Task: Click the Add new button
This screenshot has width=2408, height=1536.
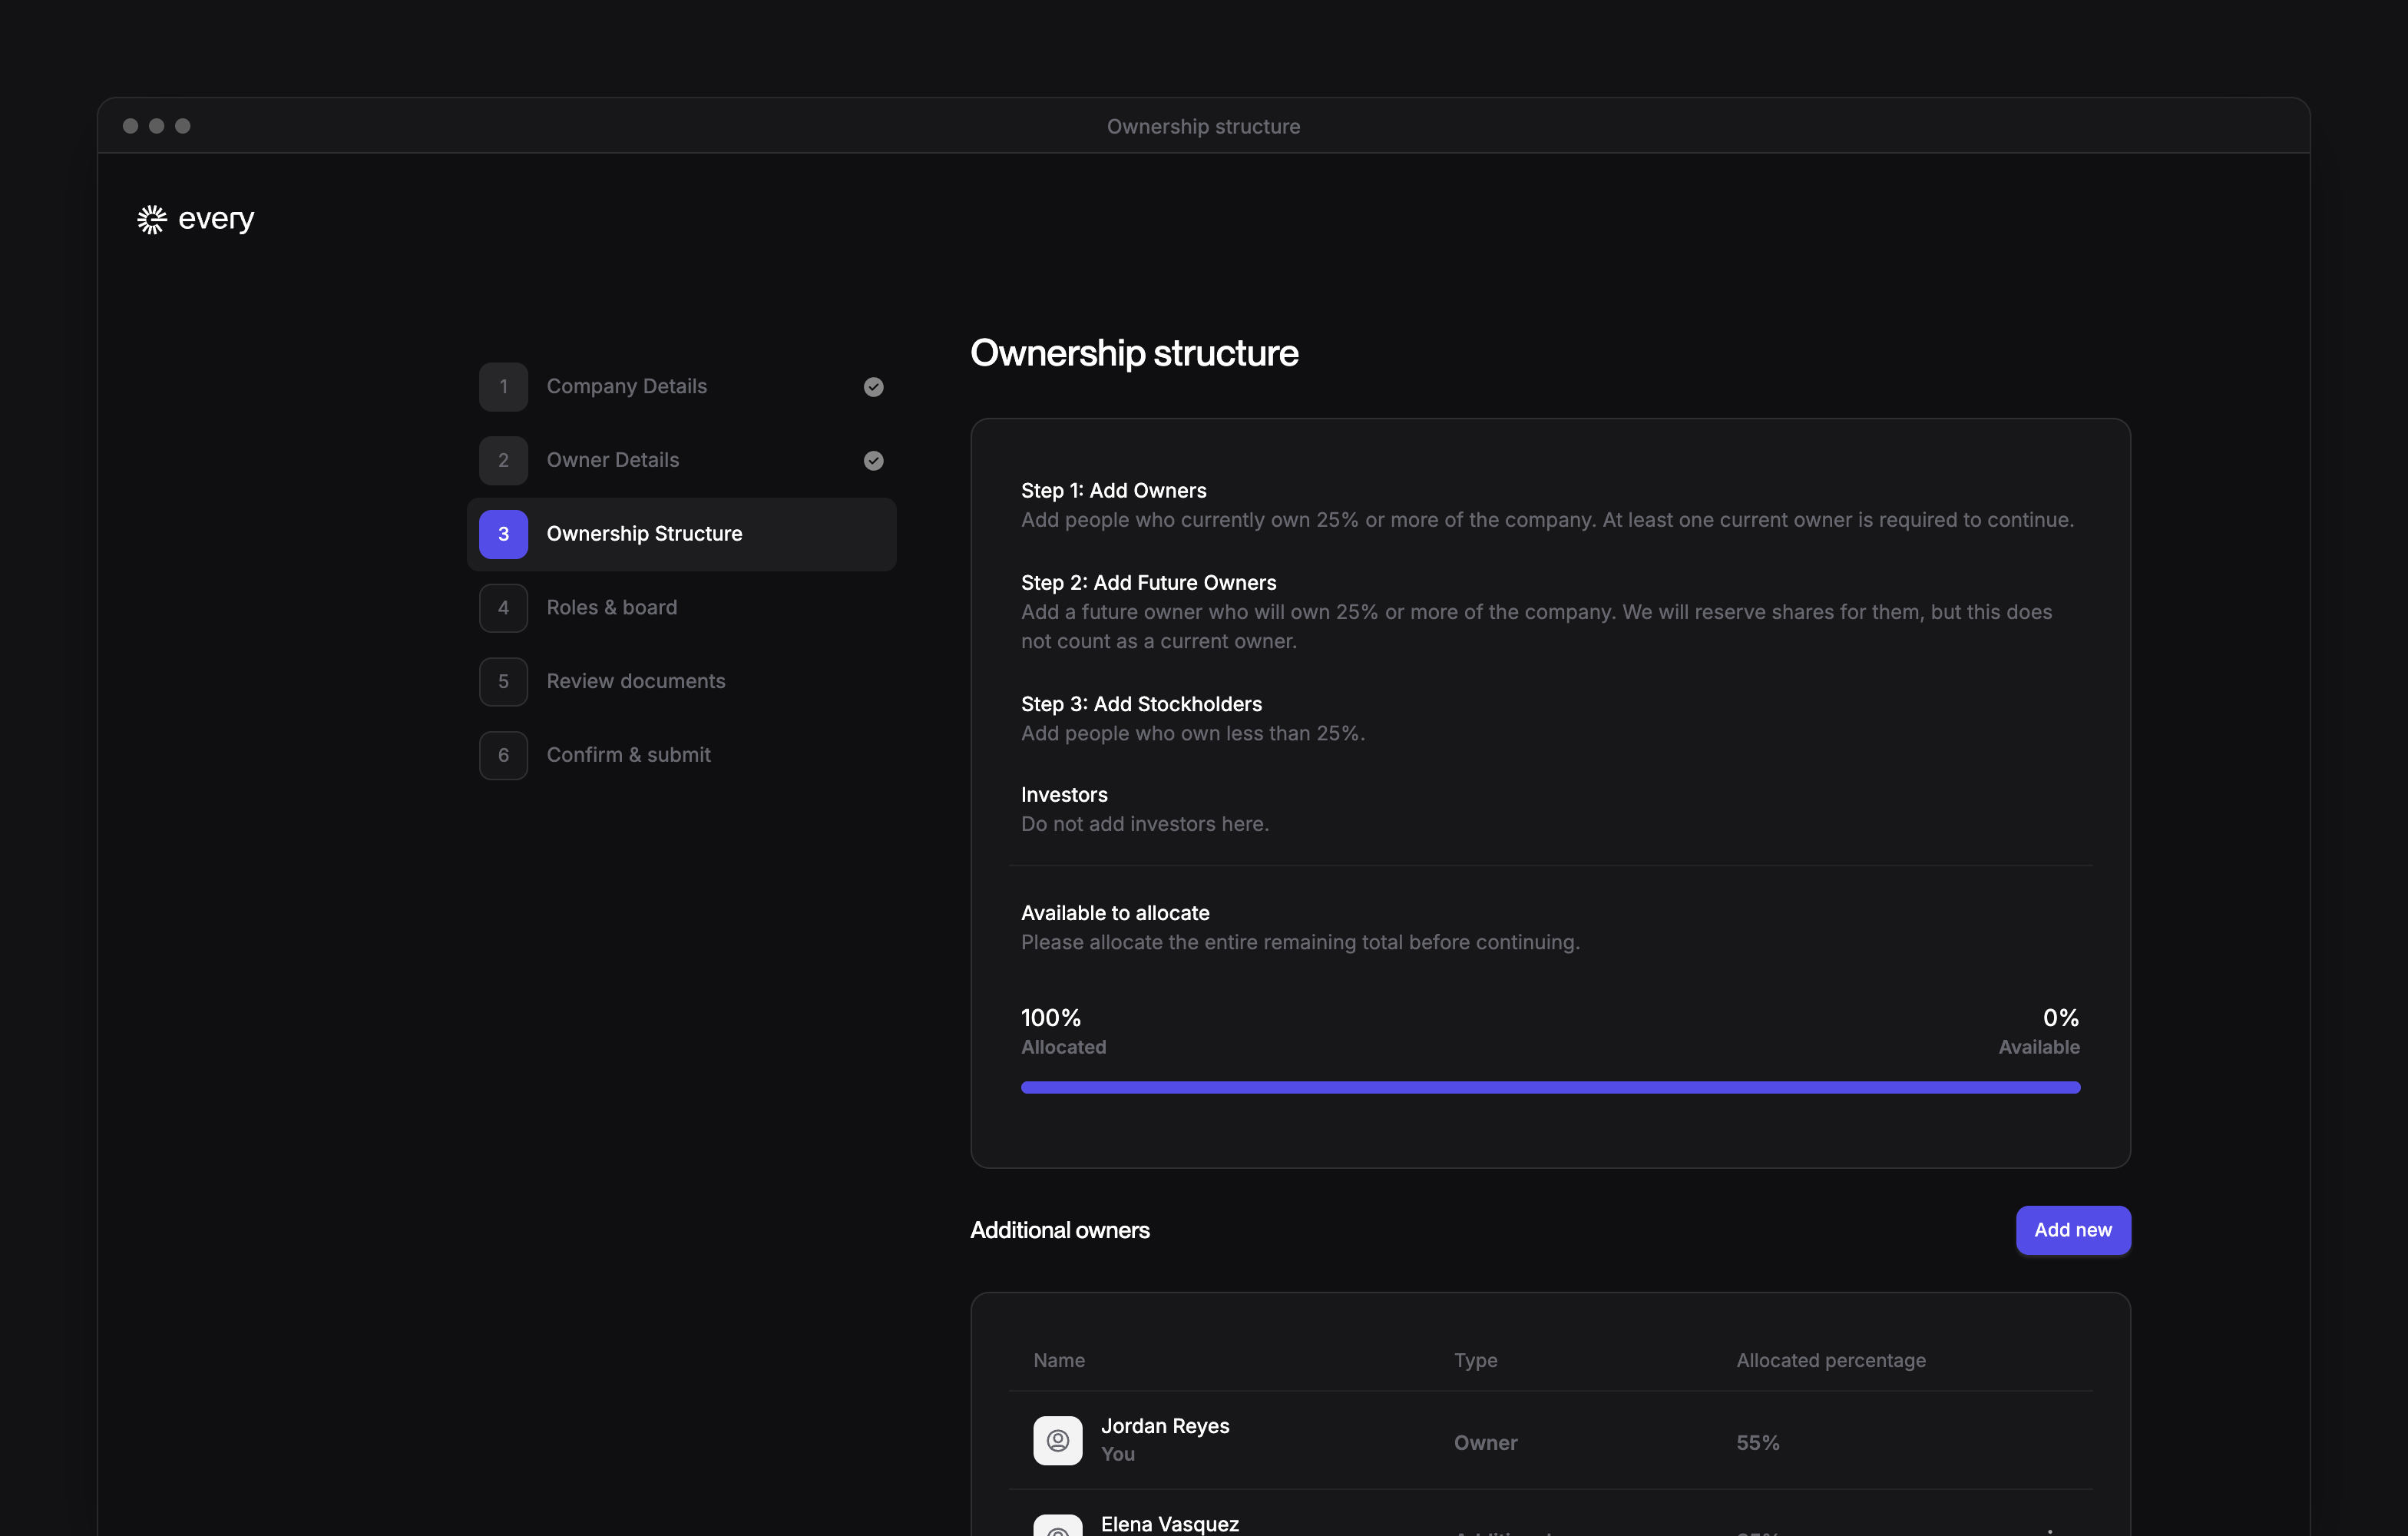Action: (2073, 1230)
